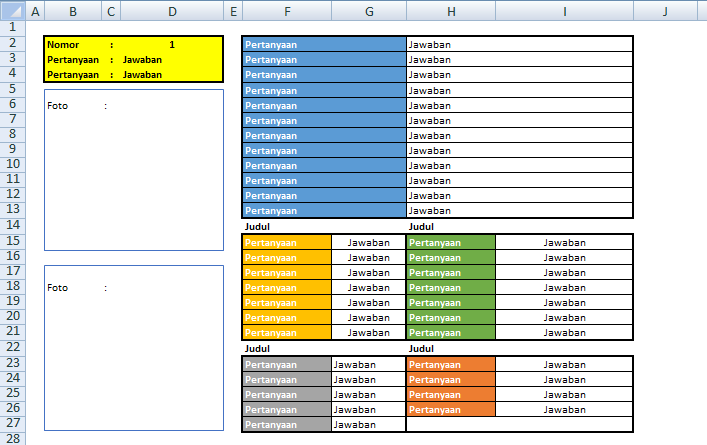Click the orange Pertanyaan cell in row 26
707x445 pixels.
coord(451,409)
